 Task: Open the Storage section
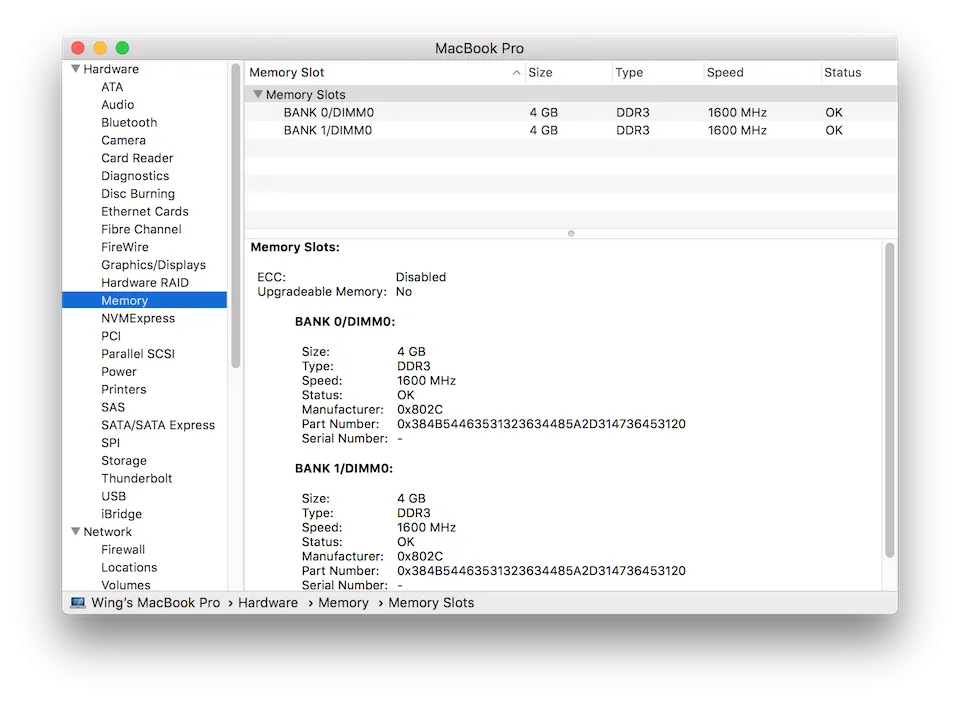point(124,460)
